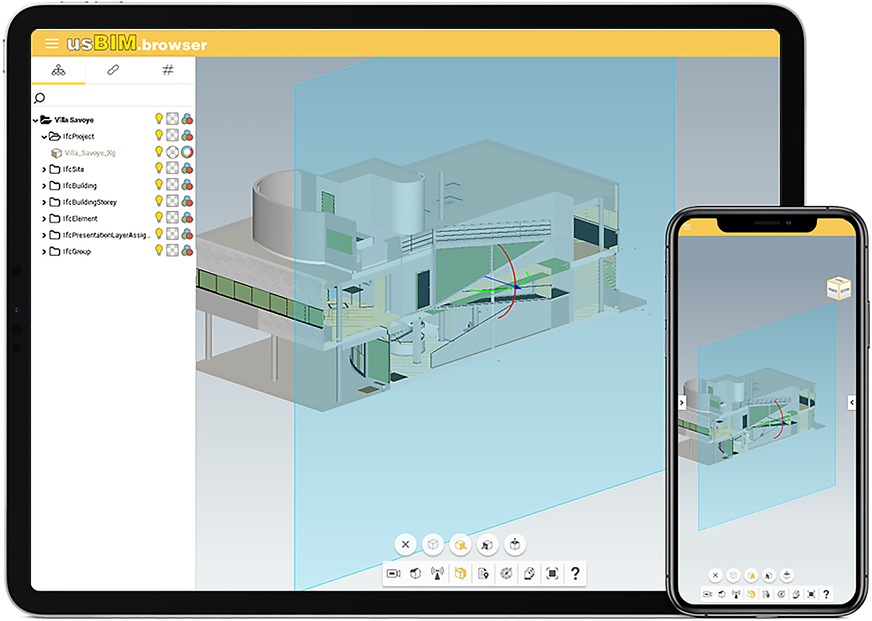Open the color circles icon for Villa Savoye
Screen dimensions: 872x621
click(x=187, y=119)
